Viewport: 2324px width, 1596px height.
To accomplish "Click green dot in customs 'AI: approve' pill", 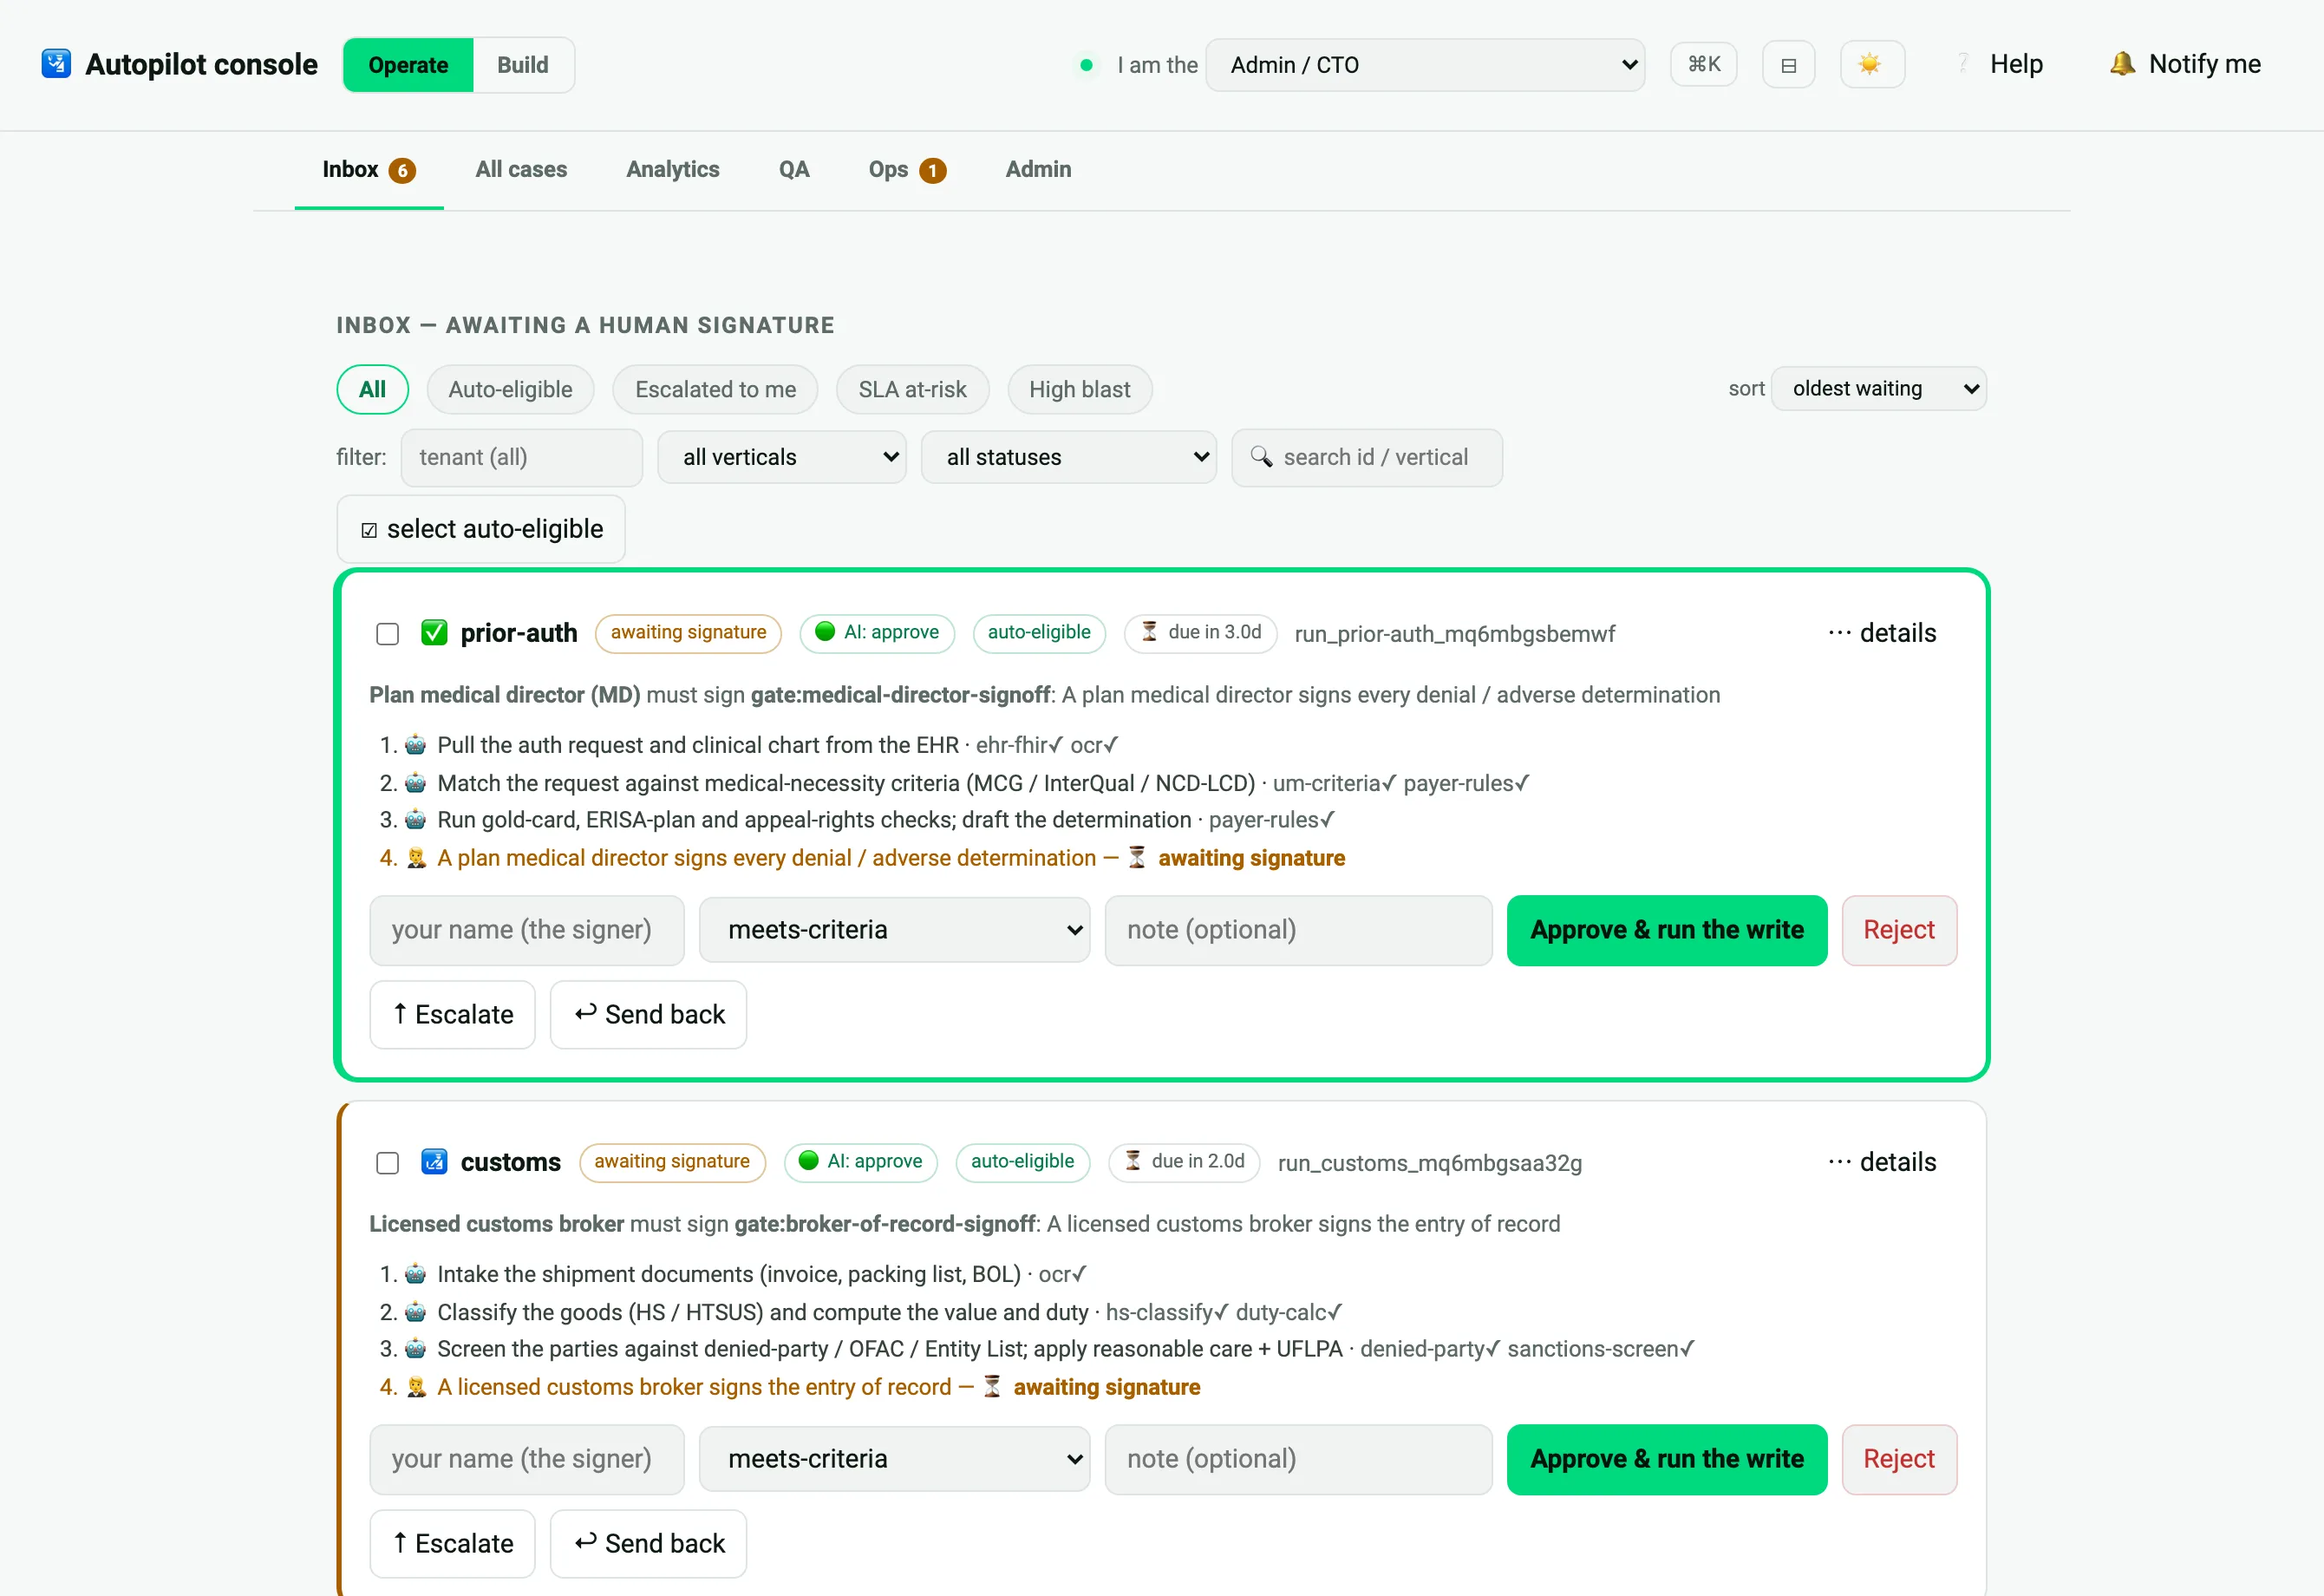I will pyautogui.click(x=808, y=1161).
